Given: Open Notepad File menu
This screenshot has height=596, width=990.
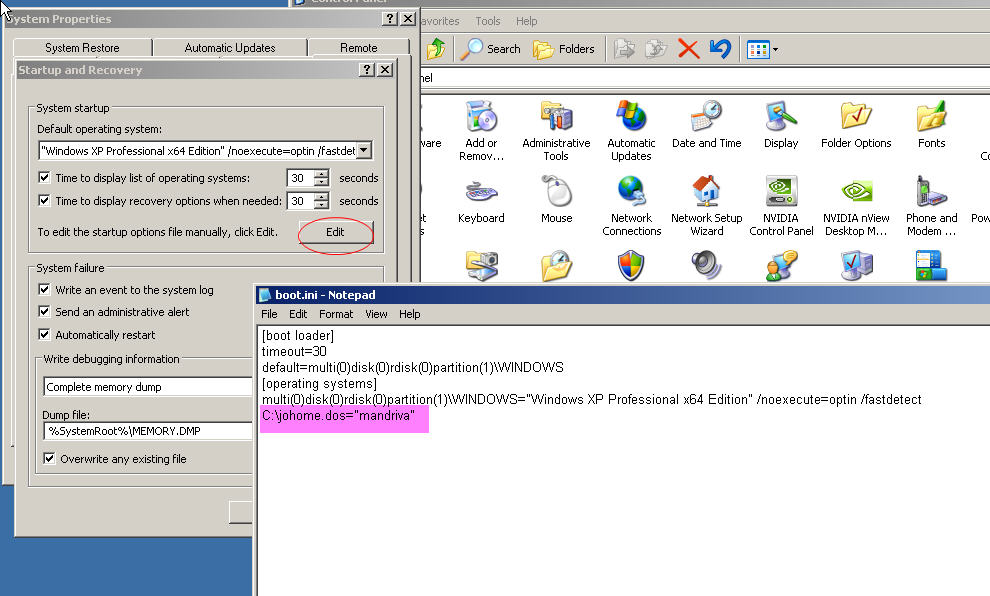Looking at the screenshot, I should 269,314.
